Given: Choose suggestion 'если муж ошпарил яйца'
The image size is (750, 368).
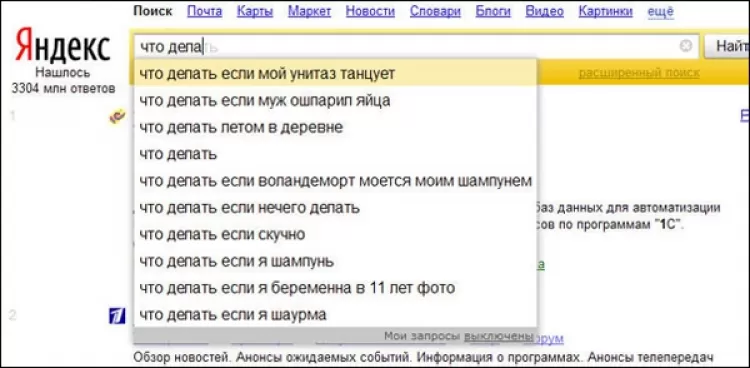Looking at the screenshot, I should 335,101.
